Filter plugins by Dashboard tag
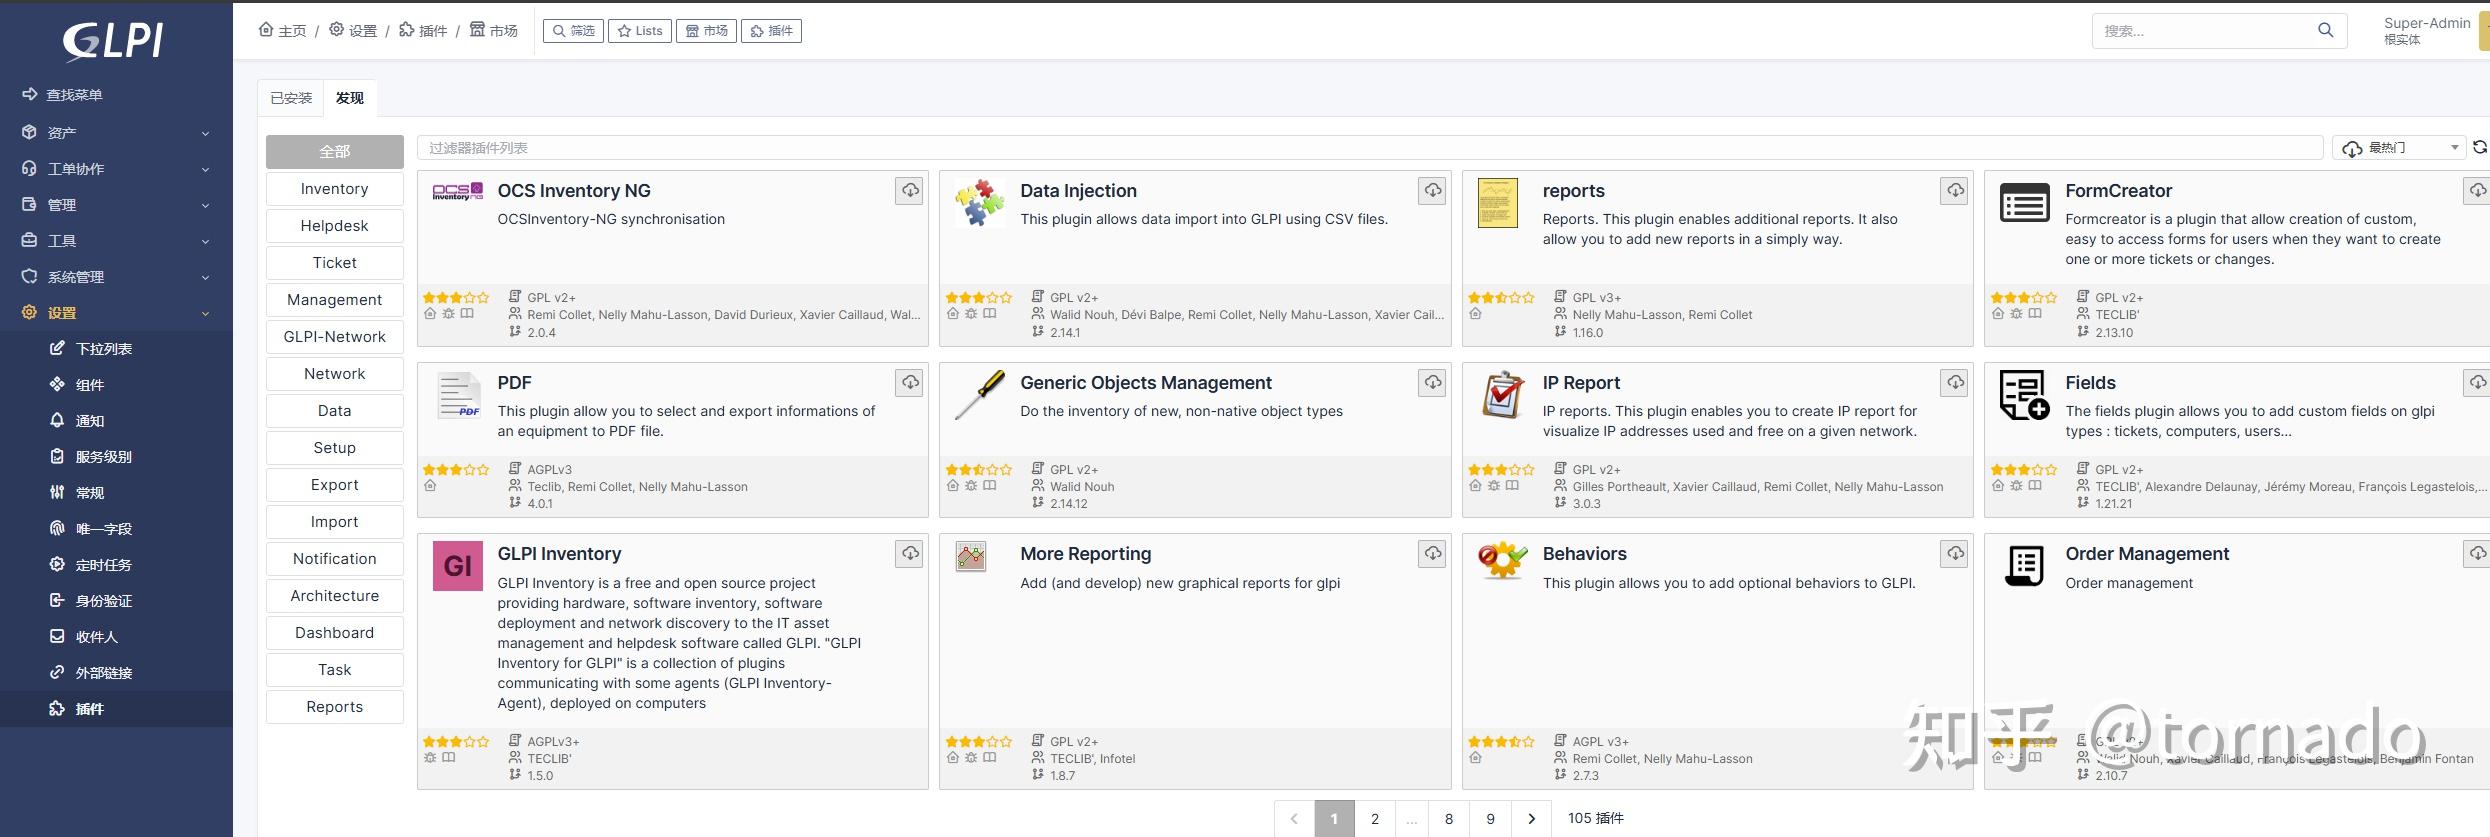 pos(335,633)
